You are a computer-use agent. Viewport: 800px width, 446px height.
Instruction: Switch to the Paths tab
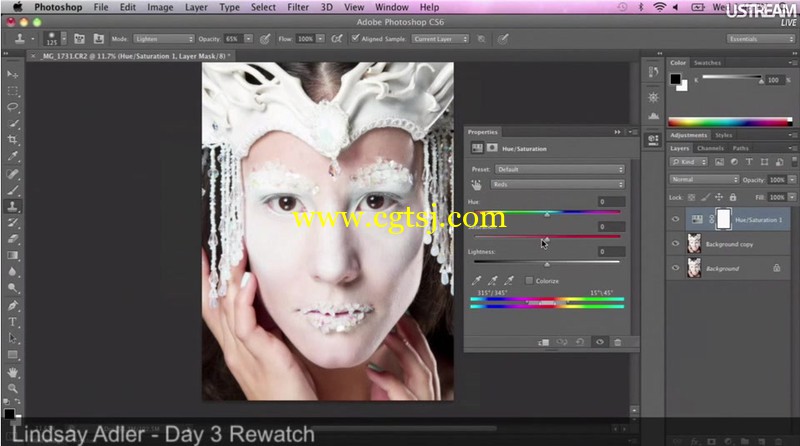[740, 148]
